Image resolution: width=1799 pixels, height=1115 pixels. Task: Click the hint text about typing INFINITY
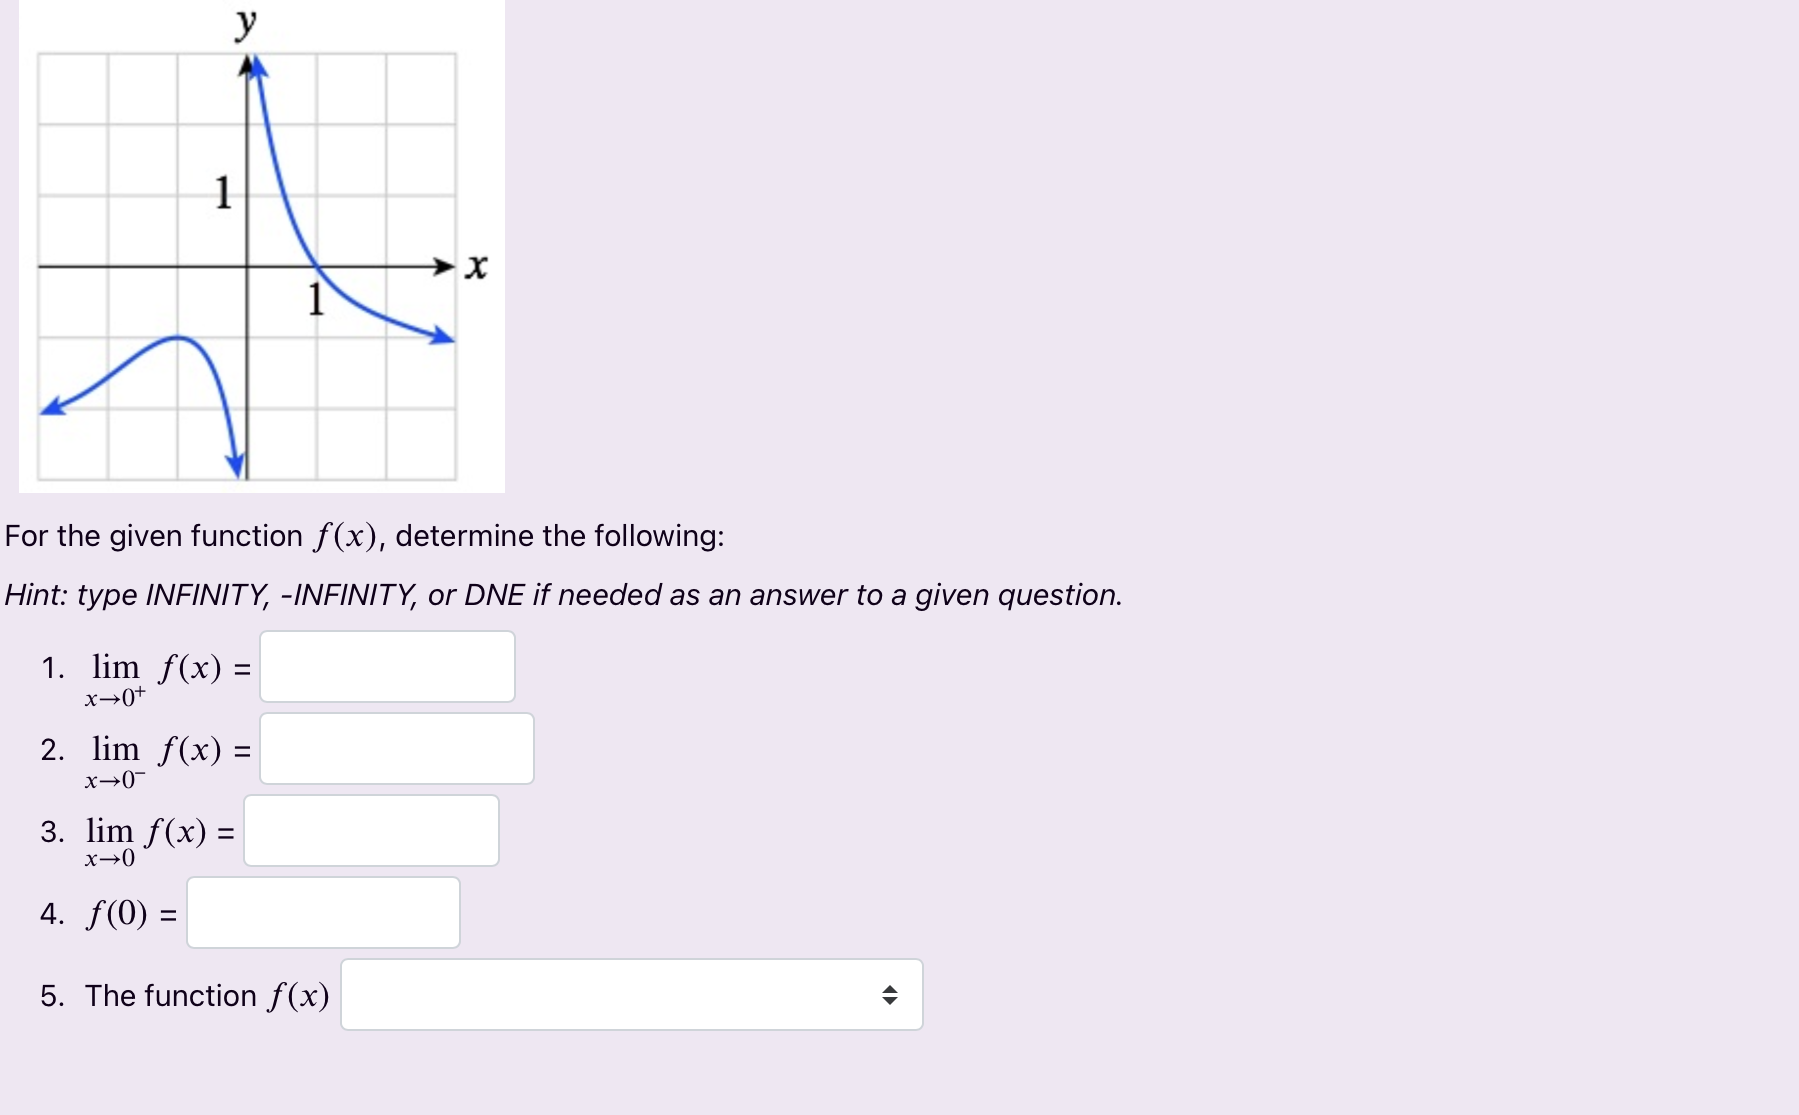click(560, 595)
